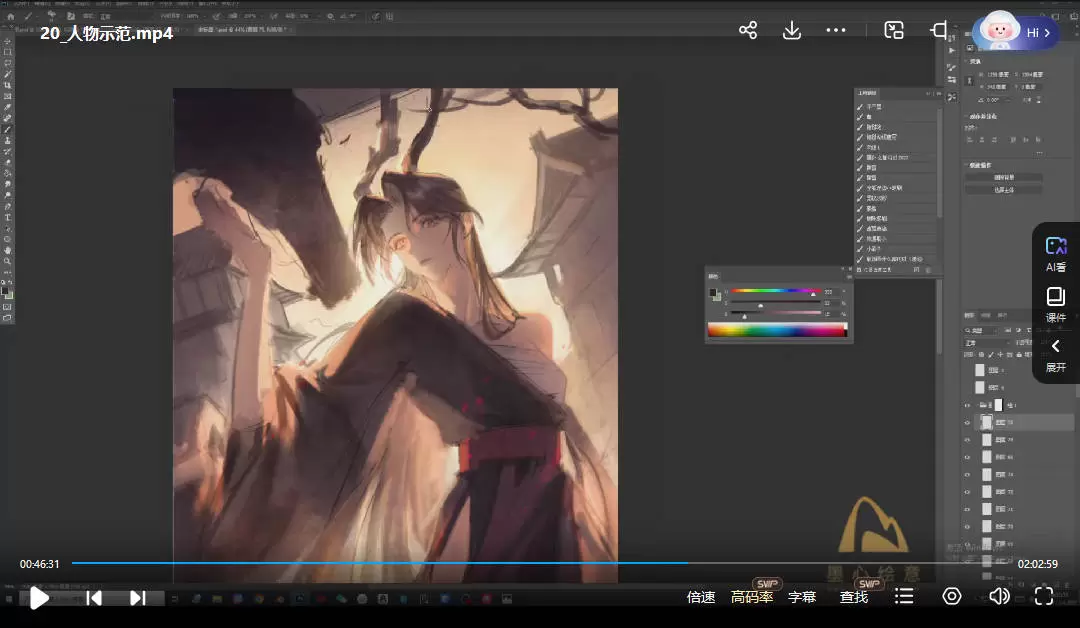This screenshot has height=628, width=1080.
Task: Select the 未标题 document tab
Action: point(244,30)
